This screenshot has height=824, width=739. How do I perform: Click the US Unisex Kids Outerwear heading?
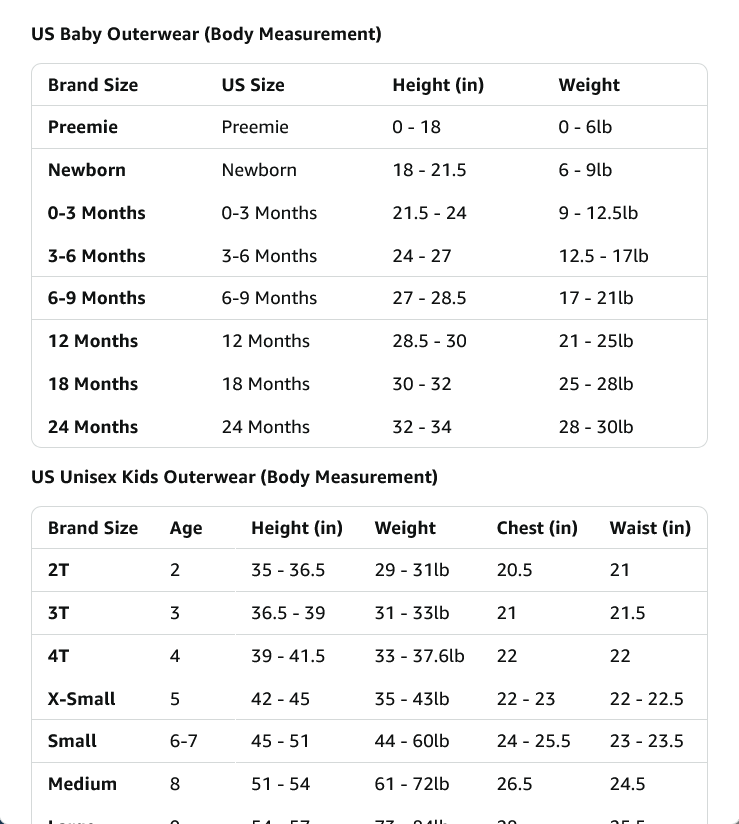pyautogui.click(x=234, y=477)
